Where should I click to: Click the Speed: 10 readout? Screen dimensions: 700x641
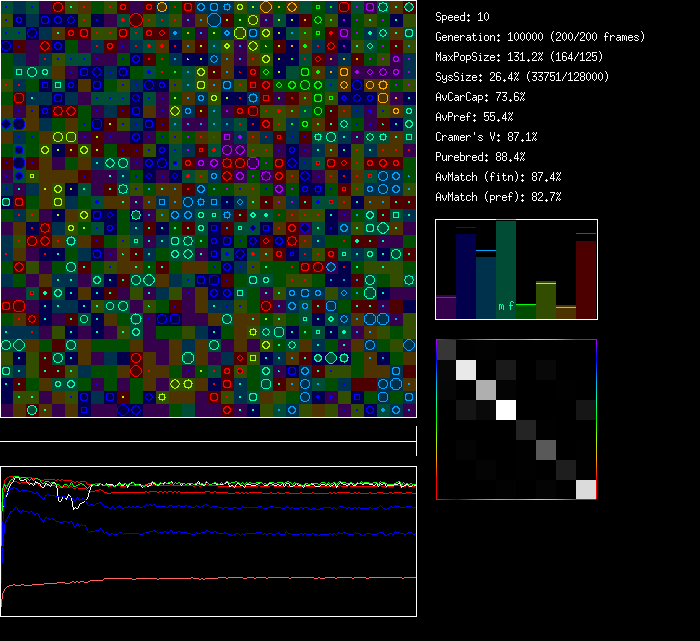coord(462,17)
